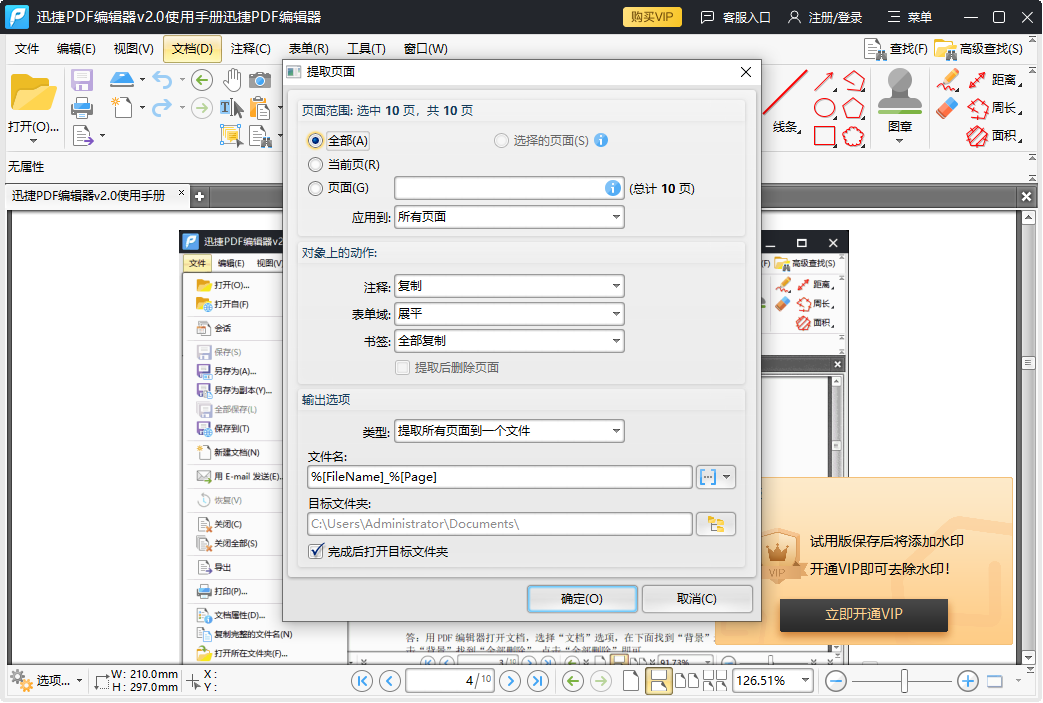Image resolution: width=1043 pixels, height=703 pixels.
Task: Click the 确定(O) button
Action: [582, 599]
